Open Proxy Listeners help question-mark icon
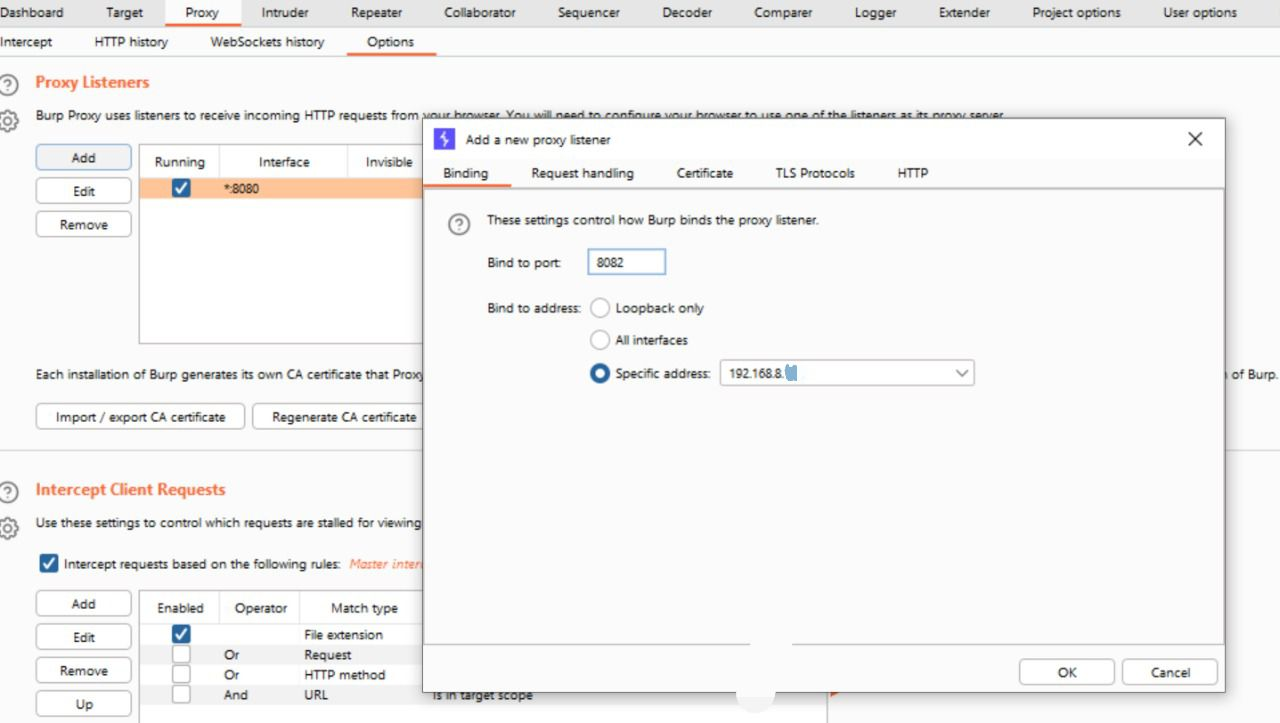This screenshot has width=1280, height=723. (9, 84)
